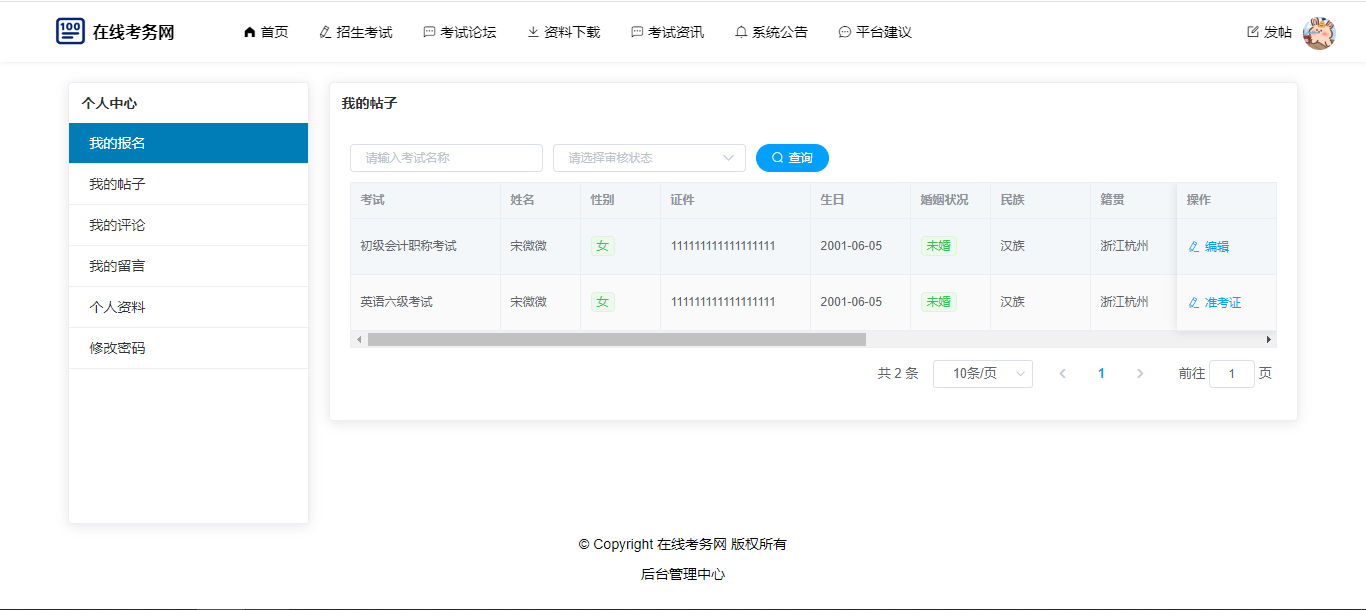Open 资料下载 with the download icon
This screenshot has height=610, width=1366.
pyautogui.click(x=533, y=32)
